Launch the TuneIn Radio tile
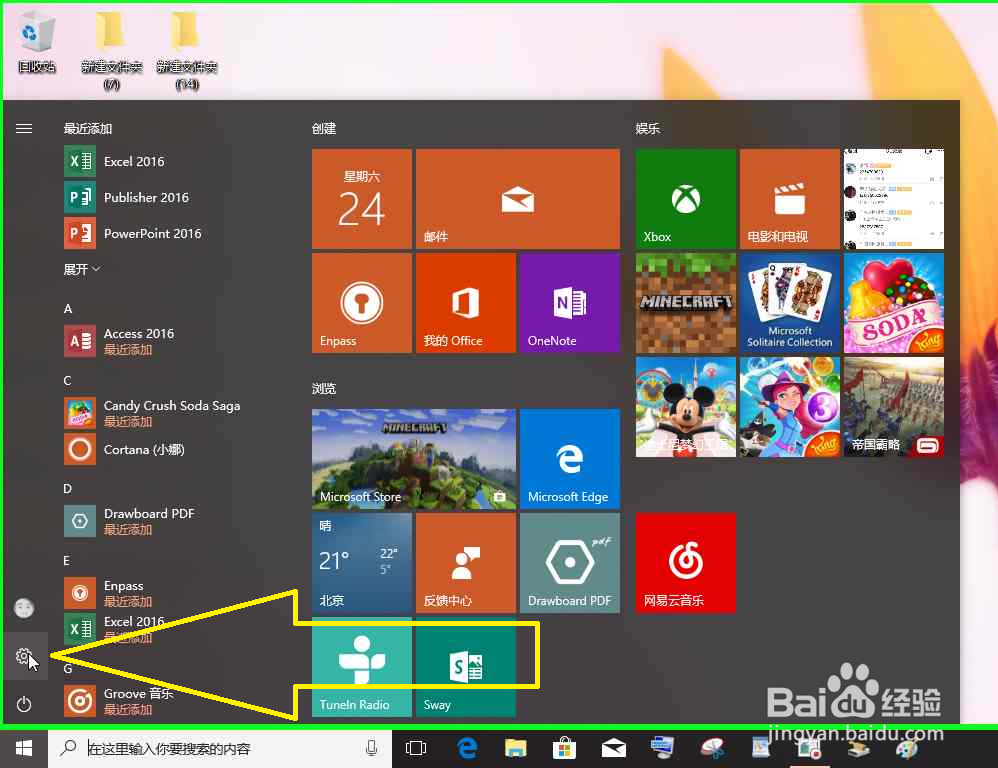Viewport: 998px width, 768px height. tap(362, 667)
